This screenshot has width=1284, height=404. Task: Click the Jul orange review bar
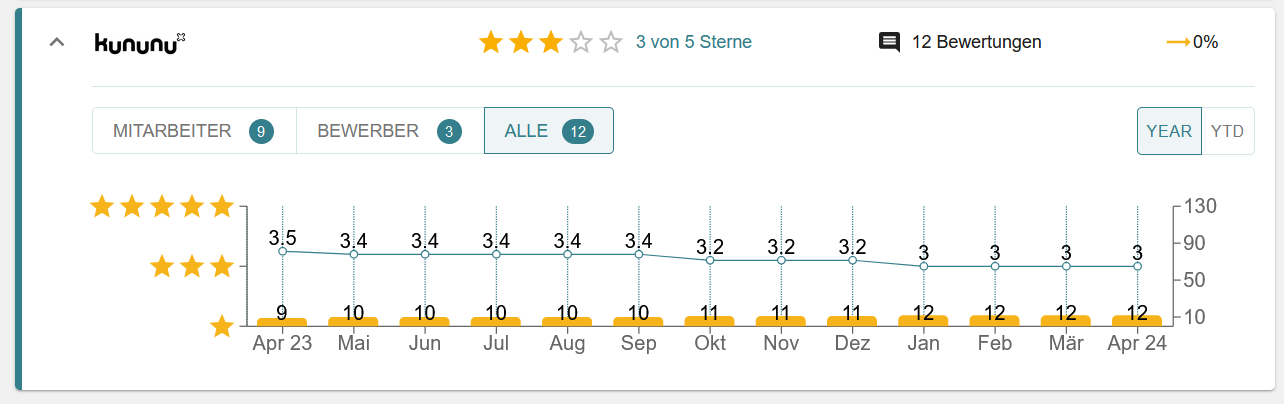pyautogui.click(x=496, y=322)
